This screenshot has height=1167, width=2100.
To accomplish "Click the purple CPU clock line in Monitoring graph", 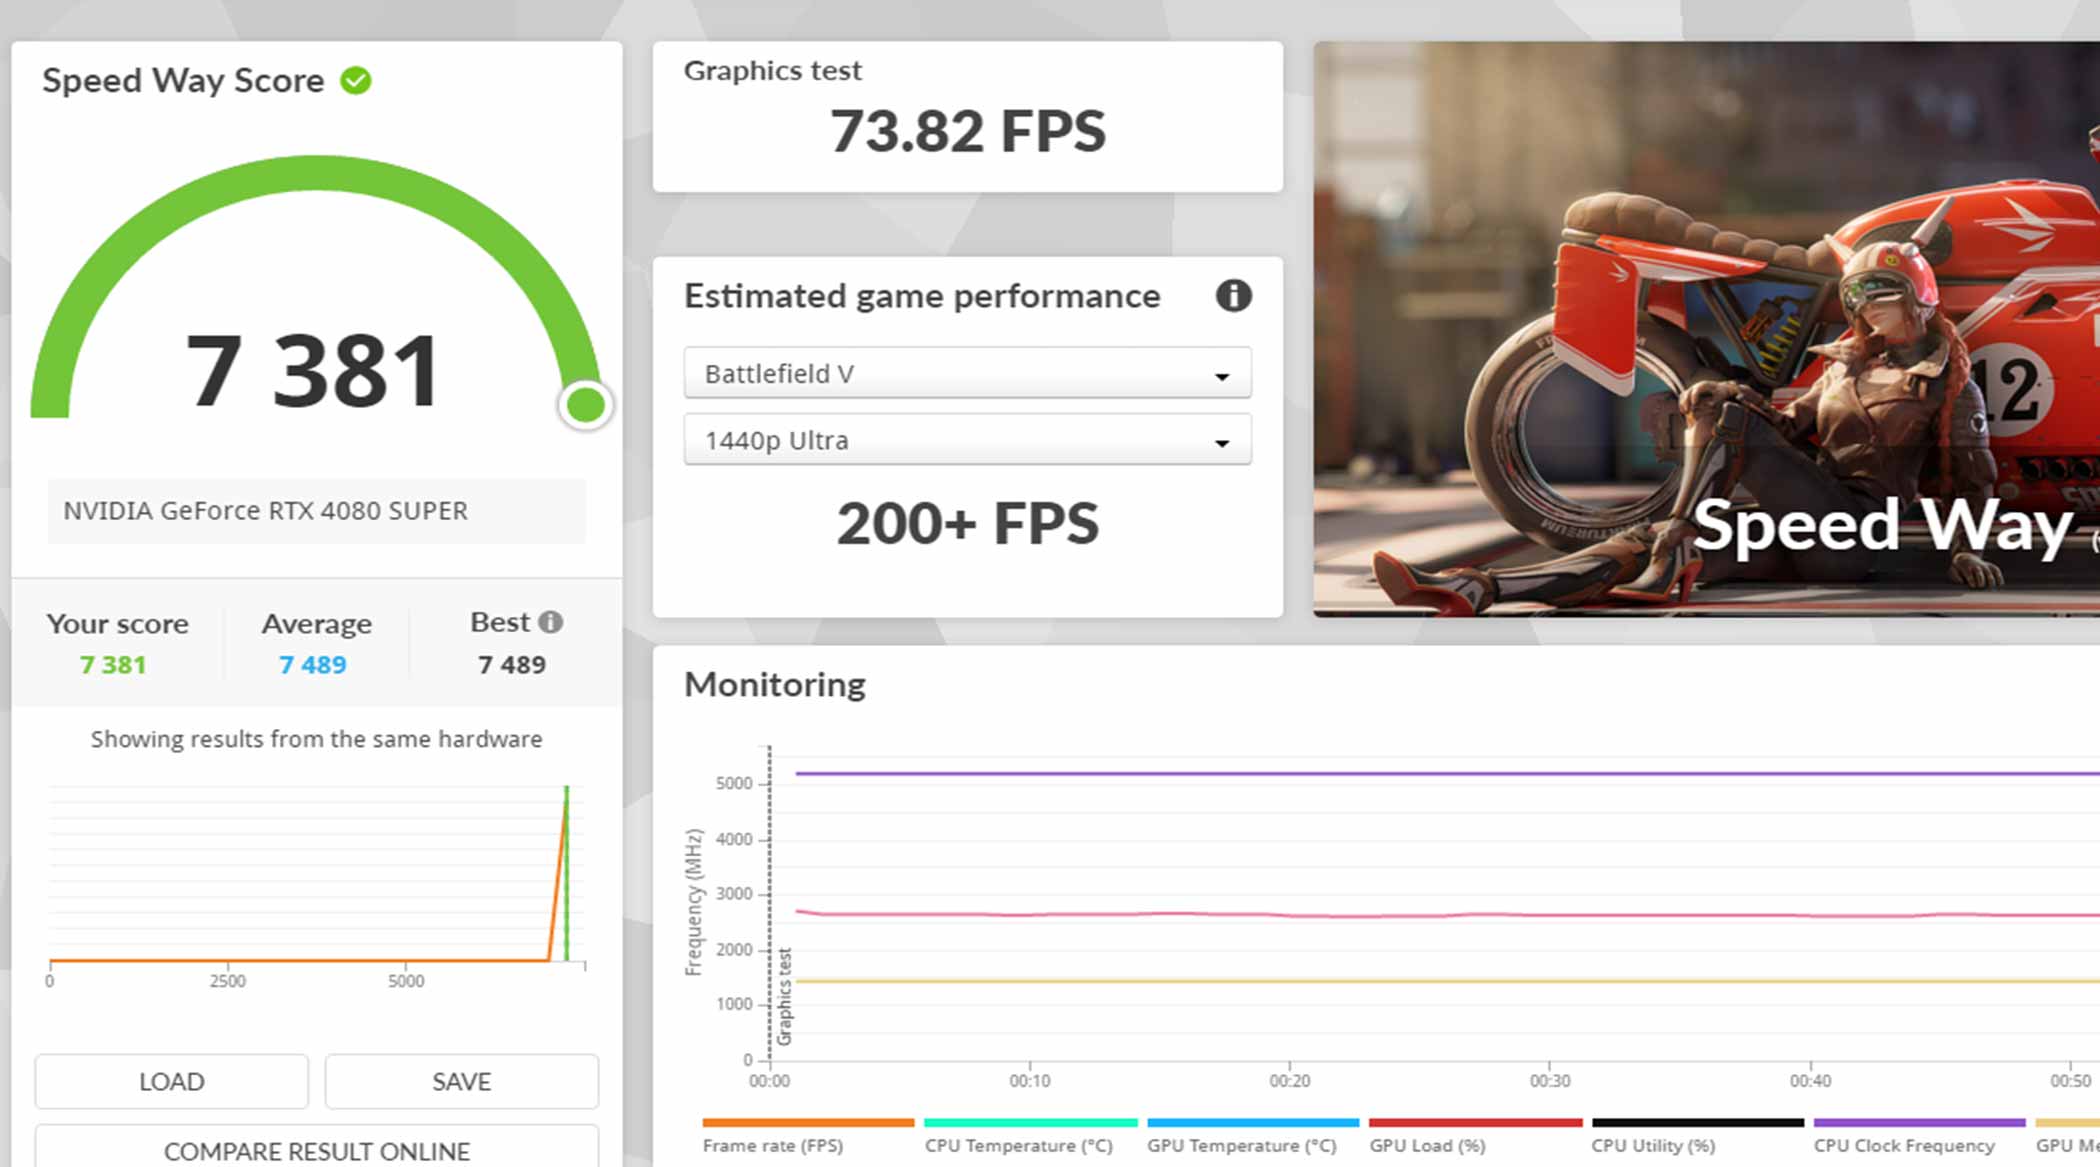I will click(x=1447, y=773).
